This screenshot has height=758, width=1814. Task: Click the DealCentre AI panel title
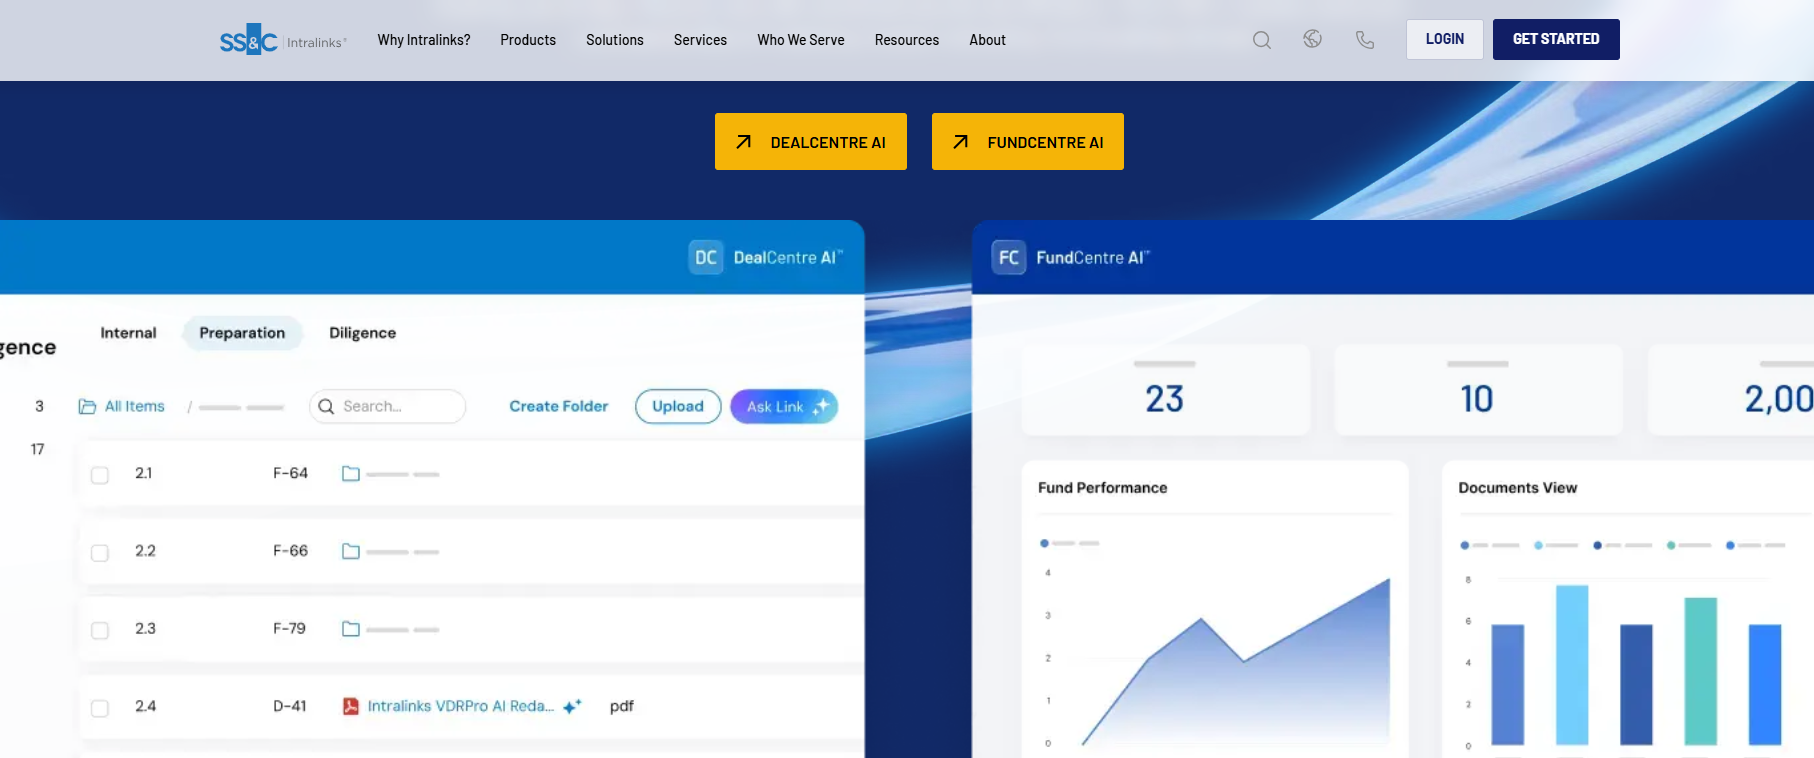tap(788, 257)
